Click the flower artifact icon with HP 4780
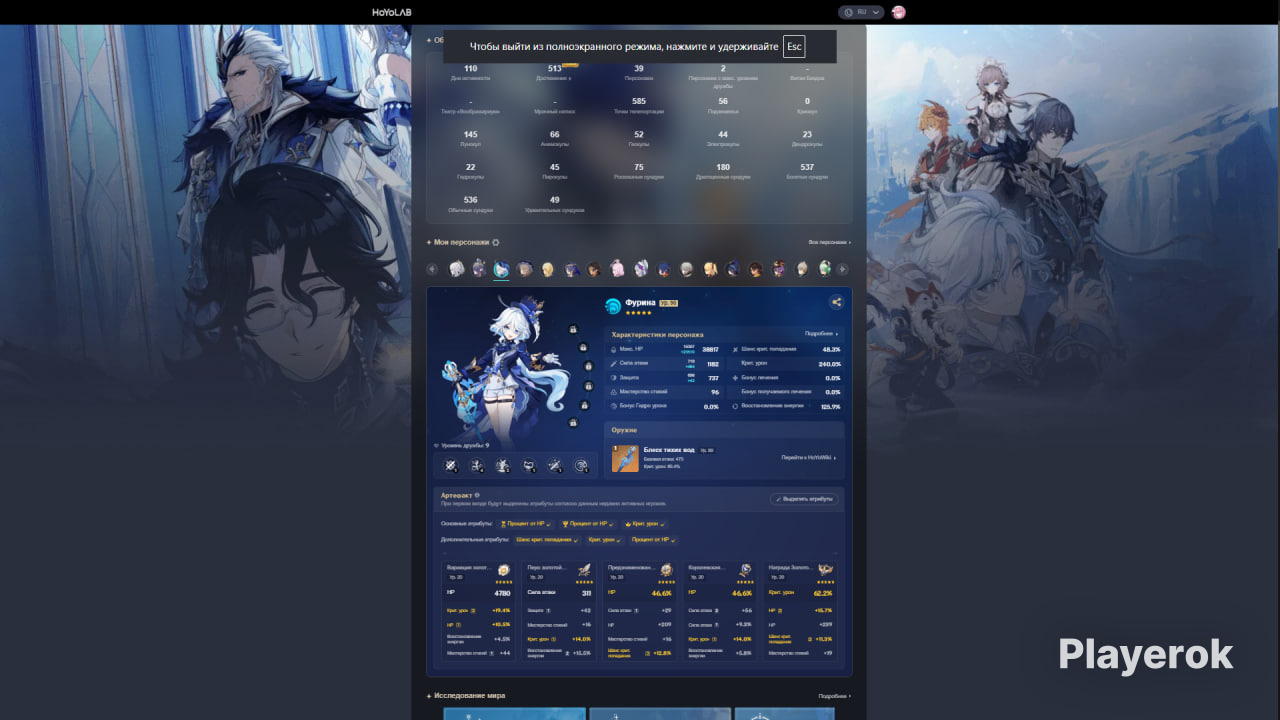Image resolution: width=1280 pixels, height=720 pixels. [504, 570]
